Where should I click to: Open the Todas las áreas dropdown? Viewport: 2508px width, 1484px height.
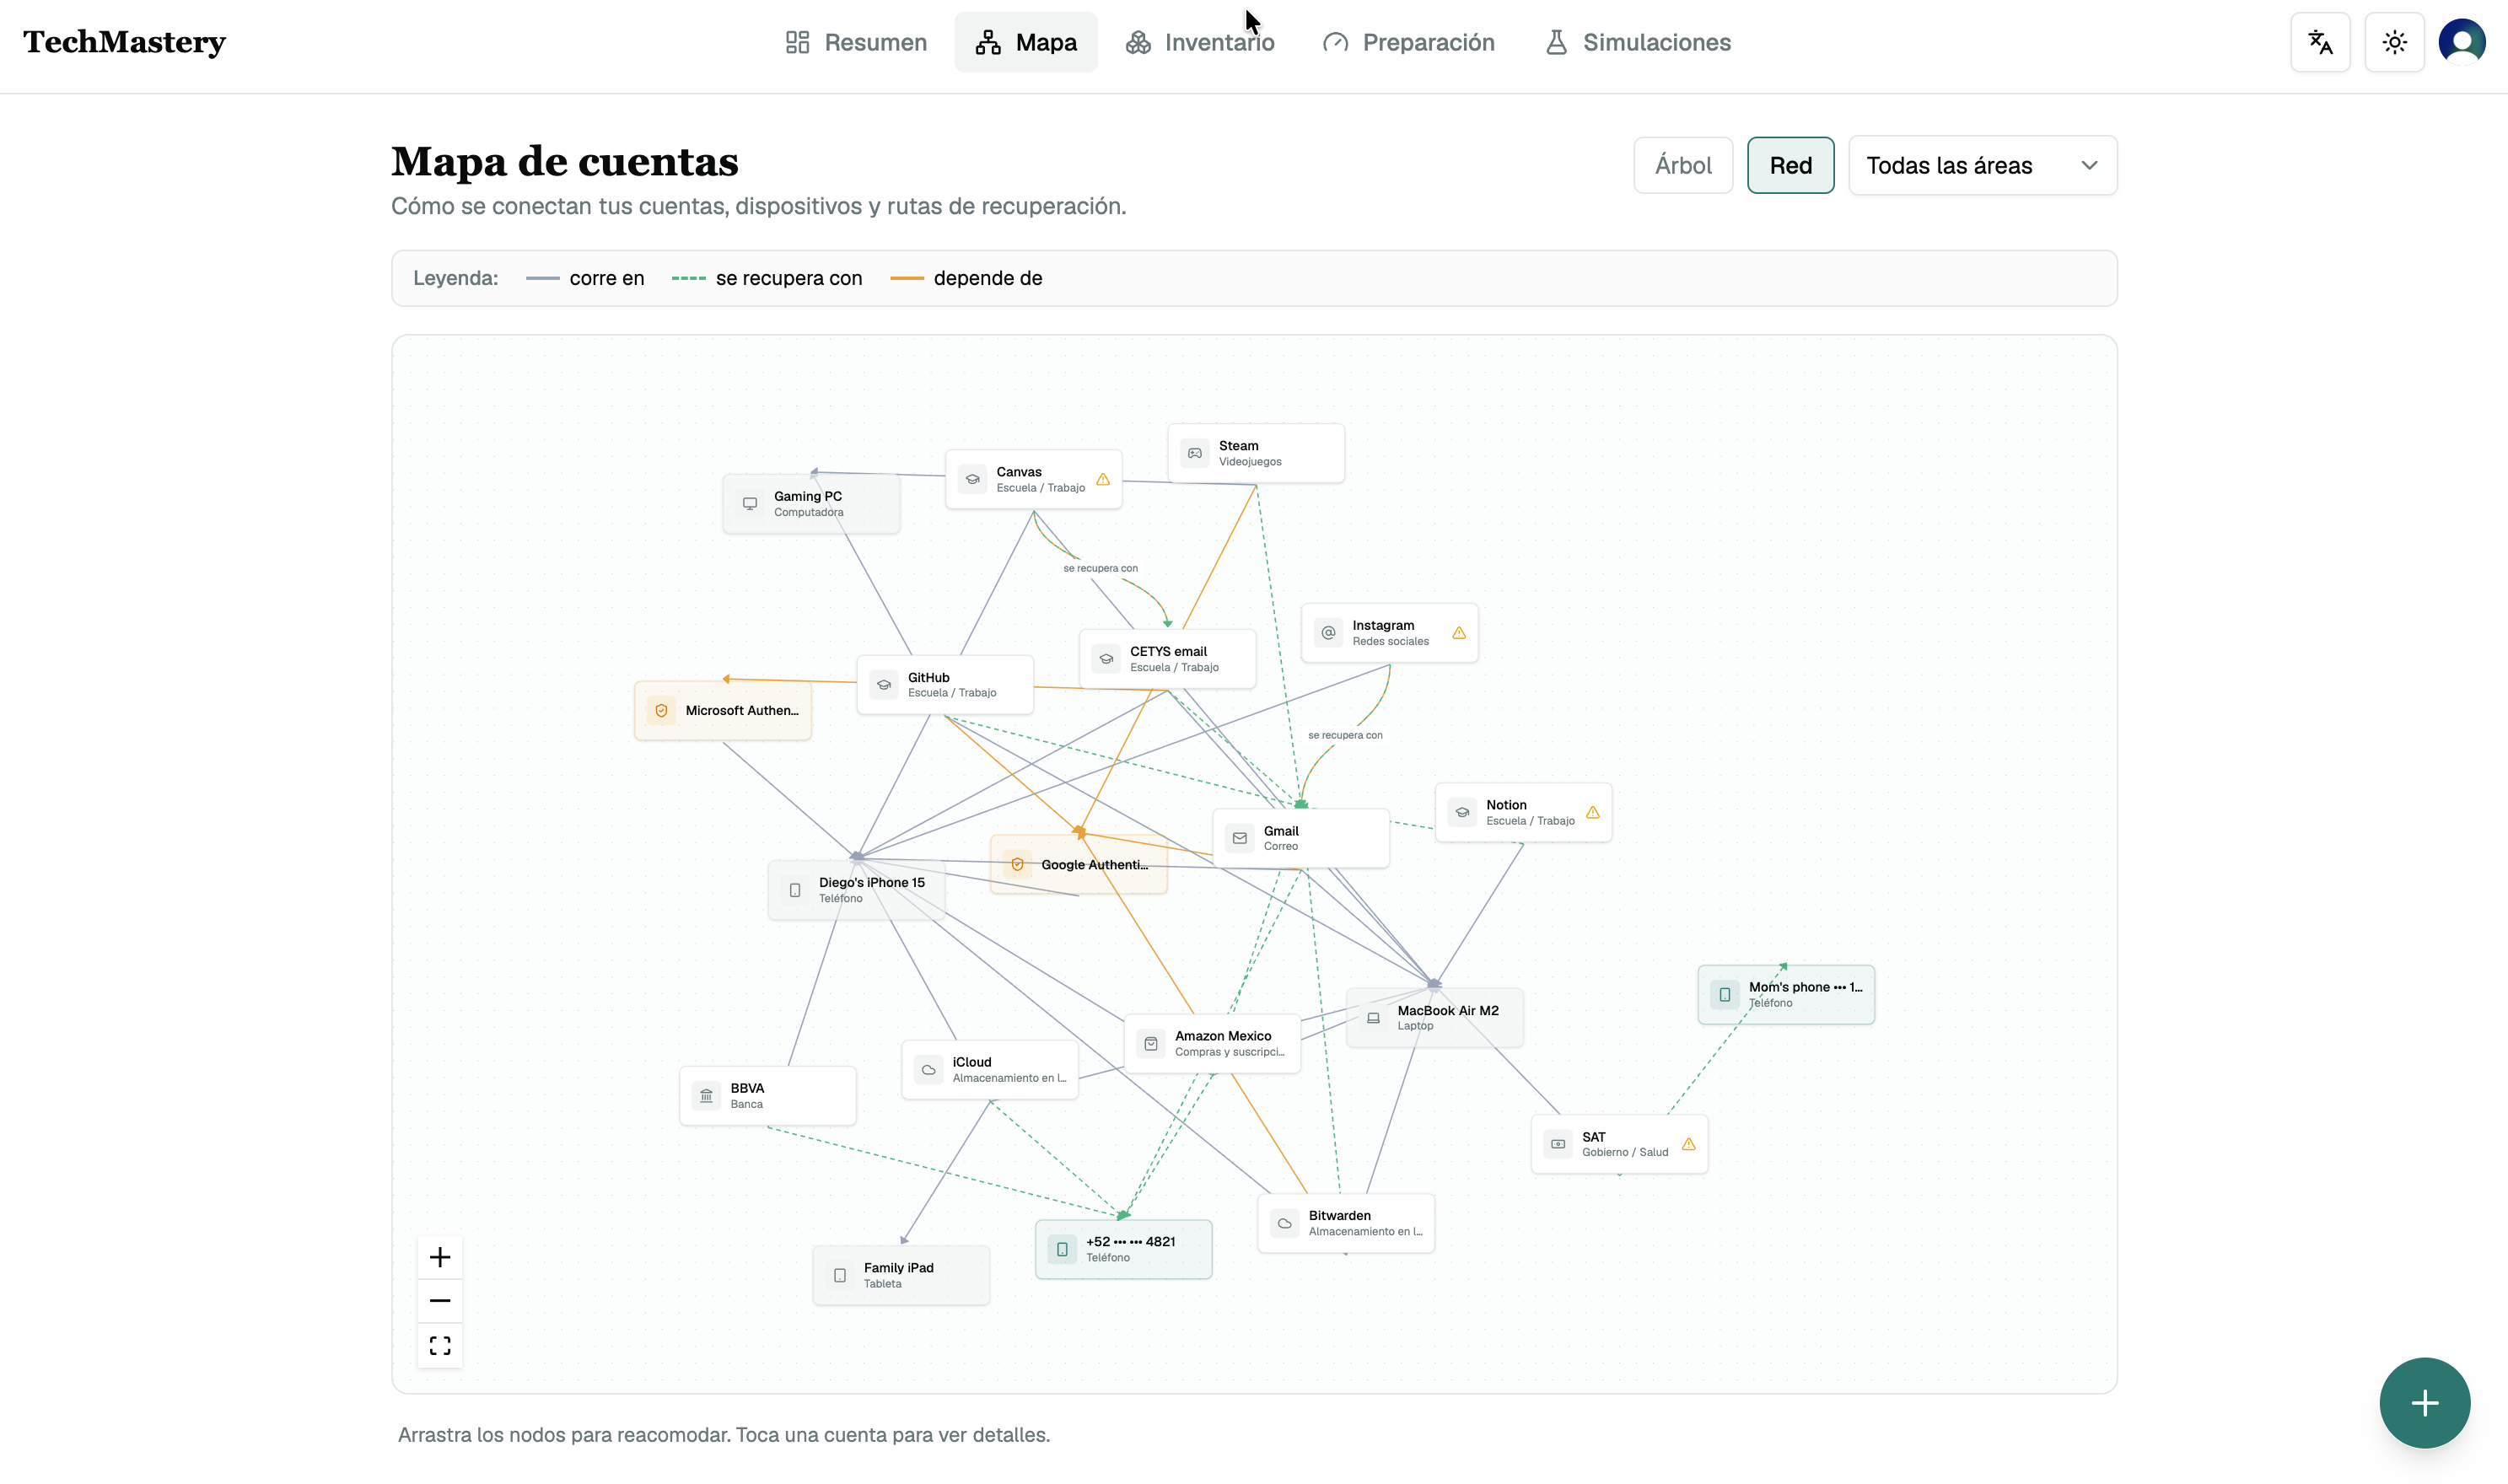coord(1982,165)
